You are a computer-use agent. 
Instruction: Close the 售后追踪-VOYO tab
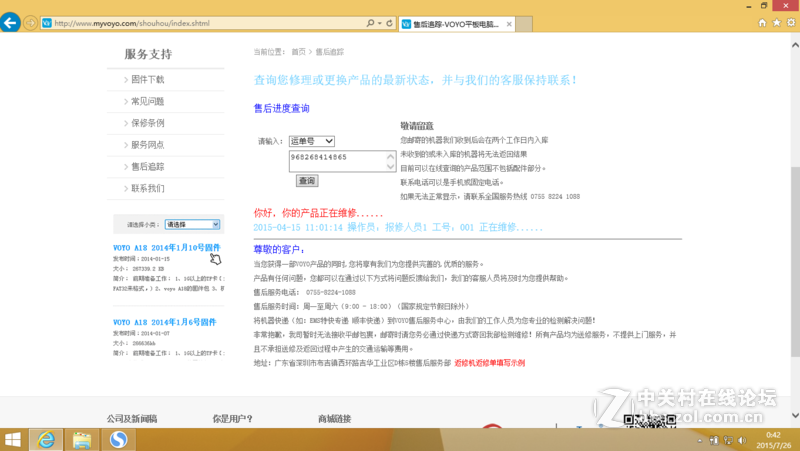509,24
